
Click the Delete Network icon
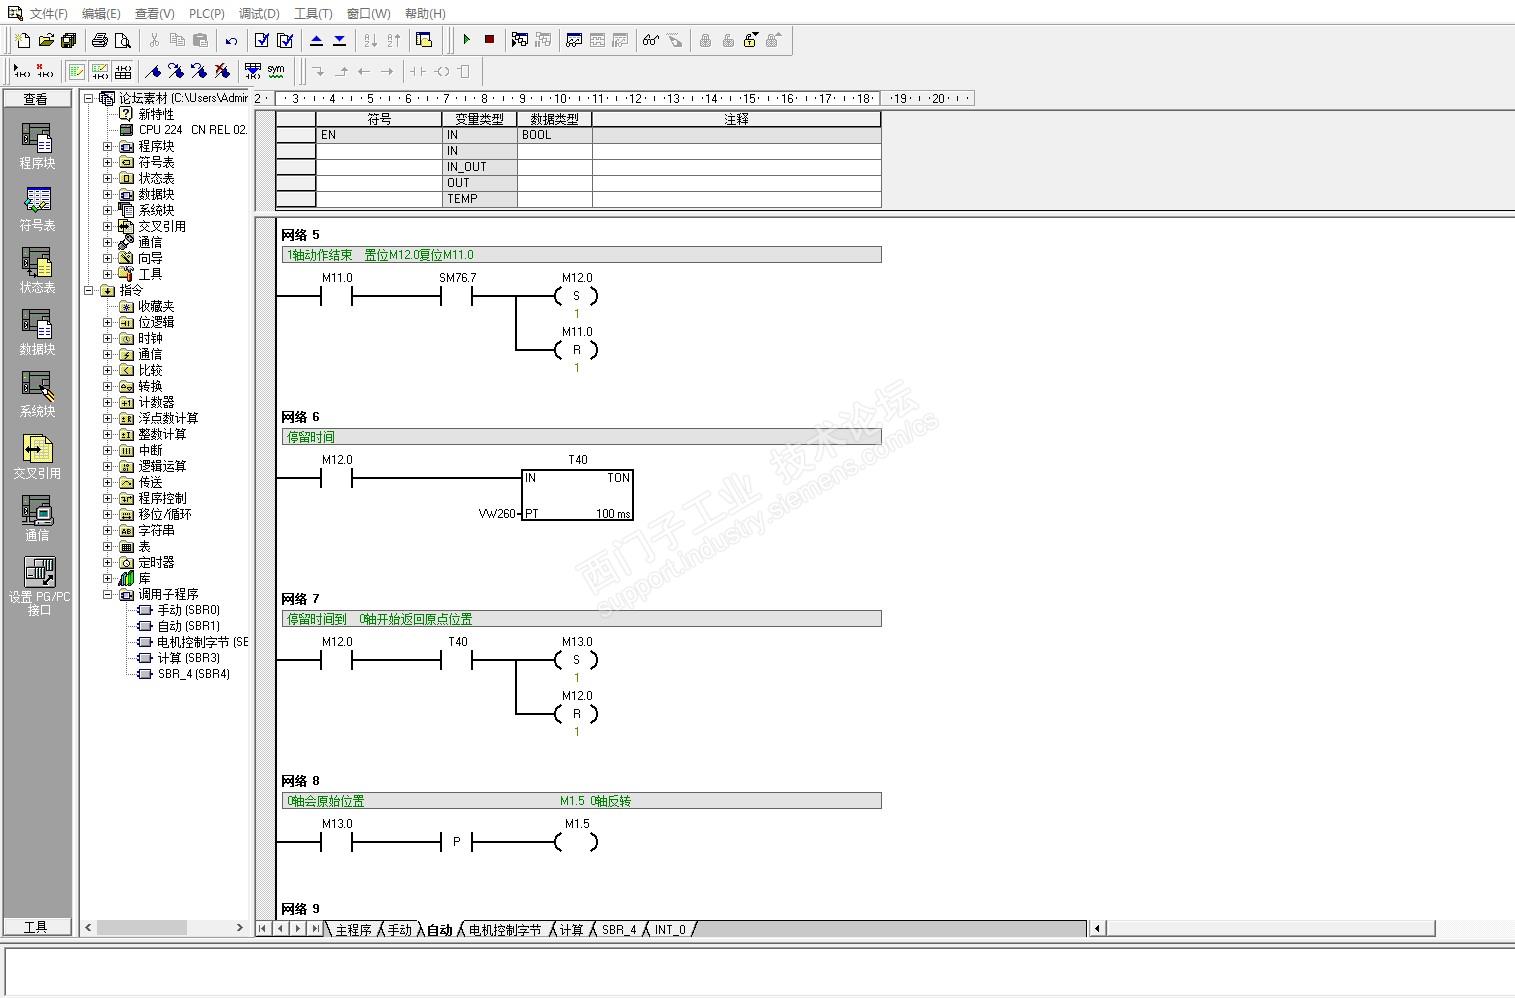click(44, 71)
